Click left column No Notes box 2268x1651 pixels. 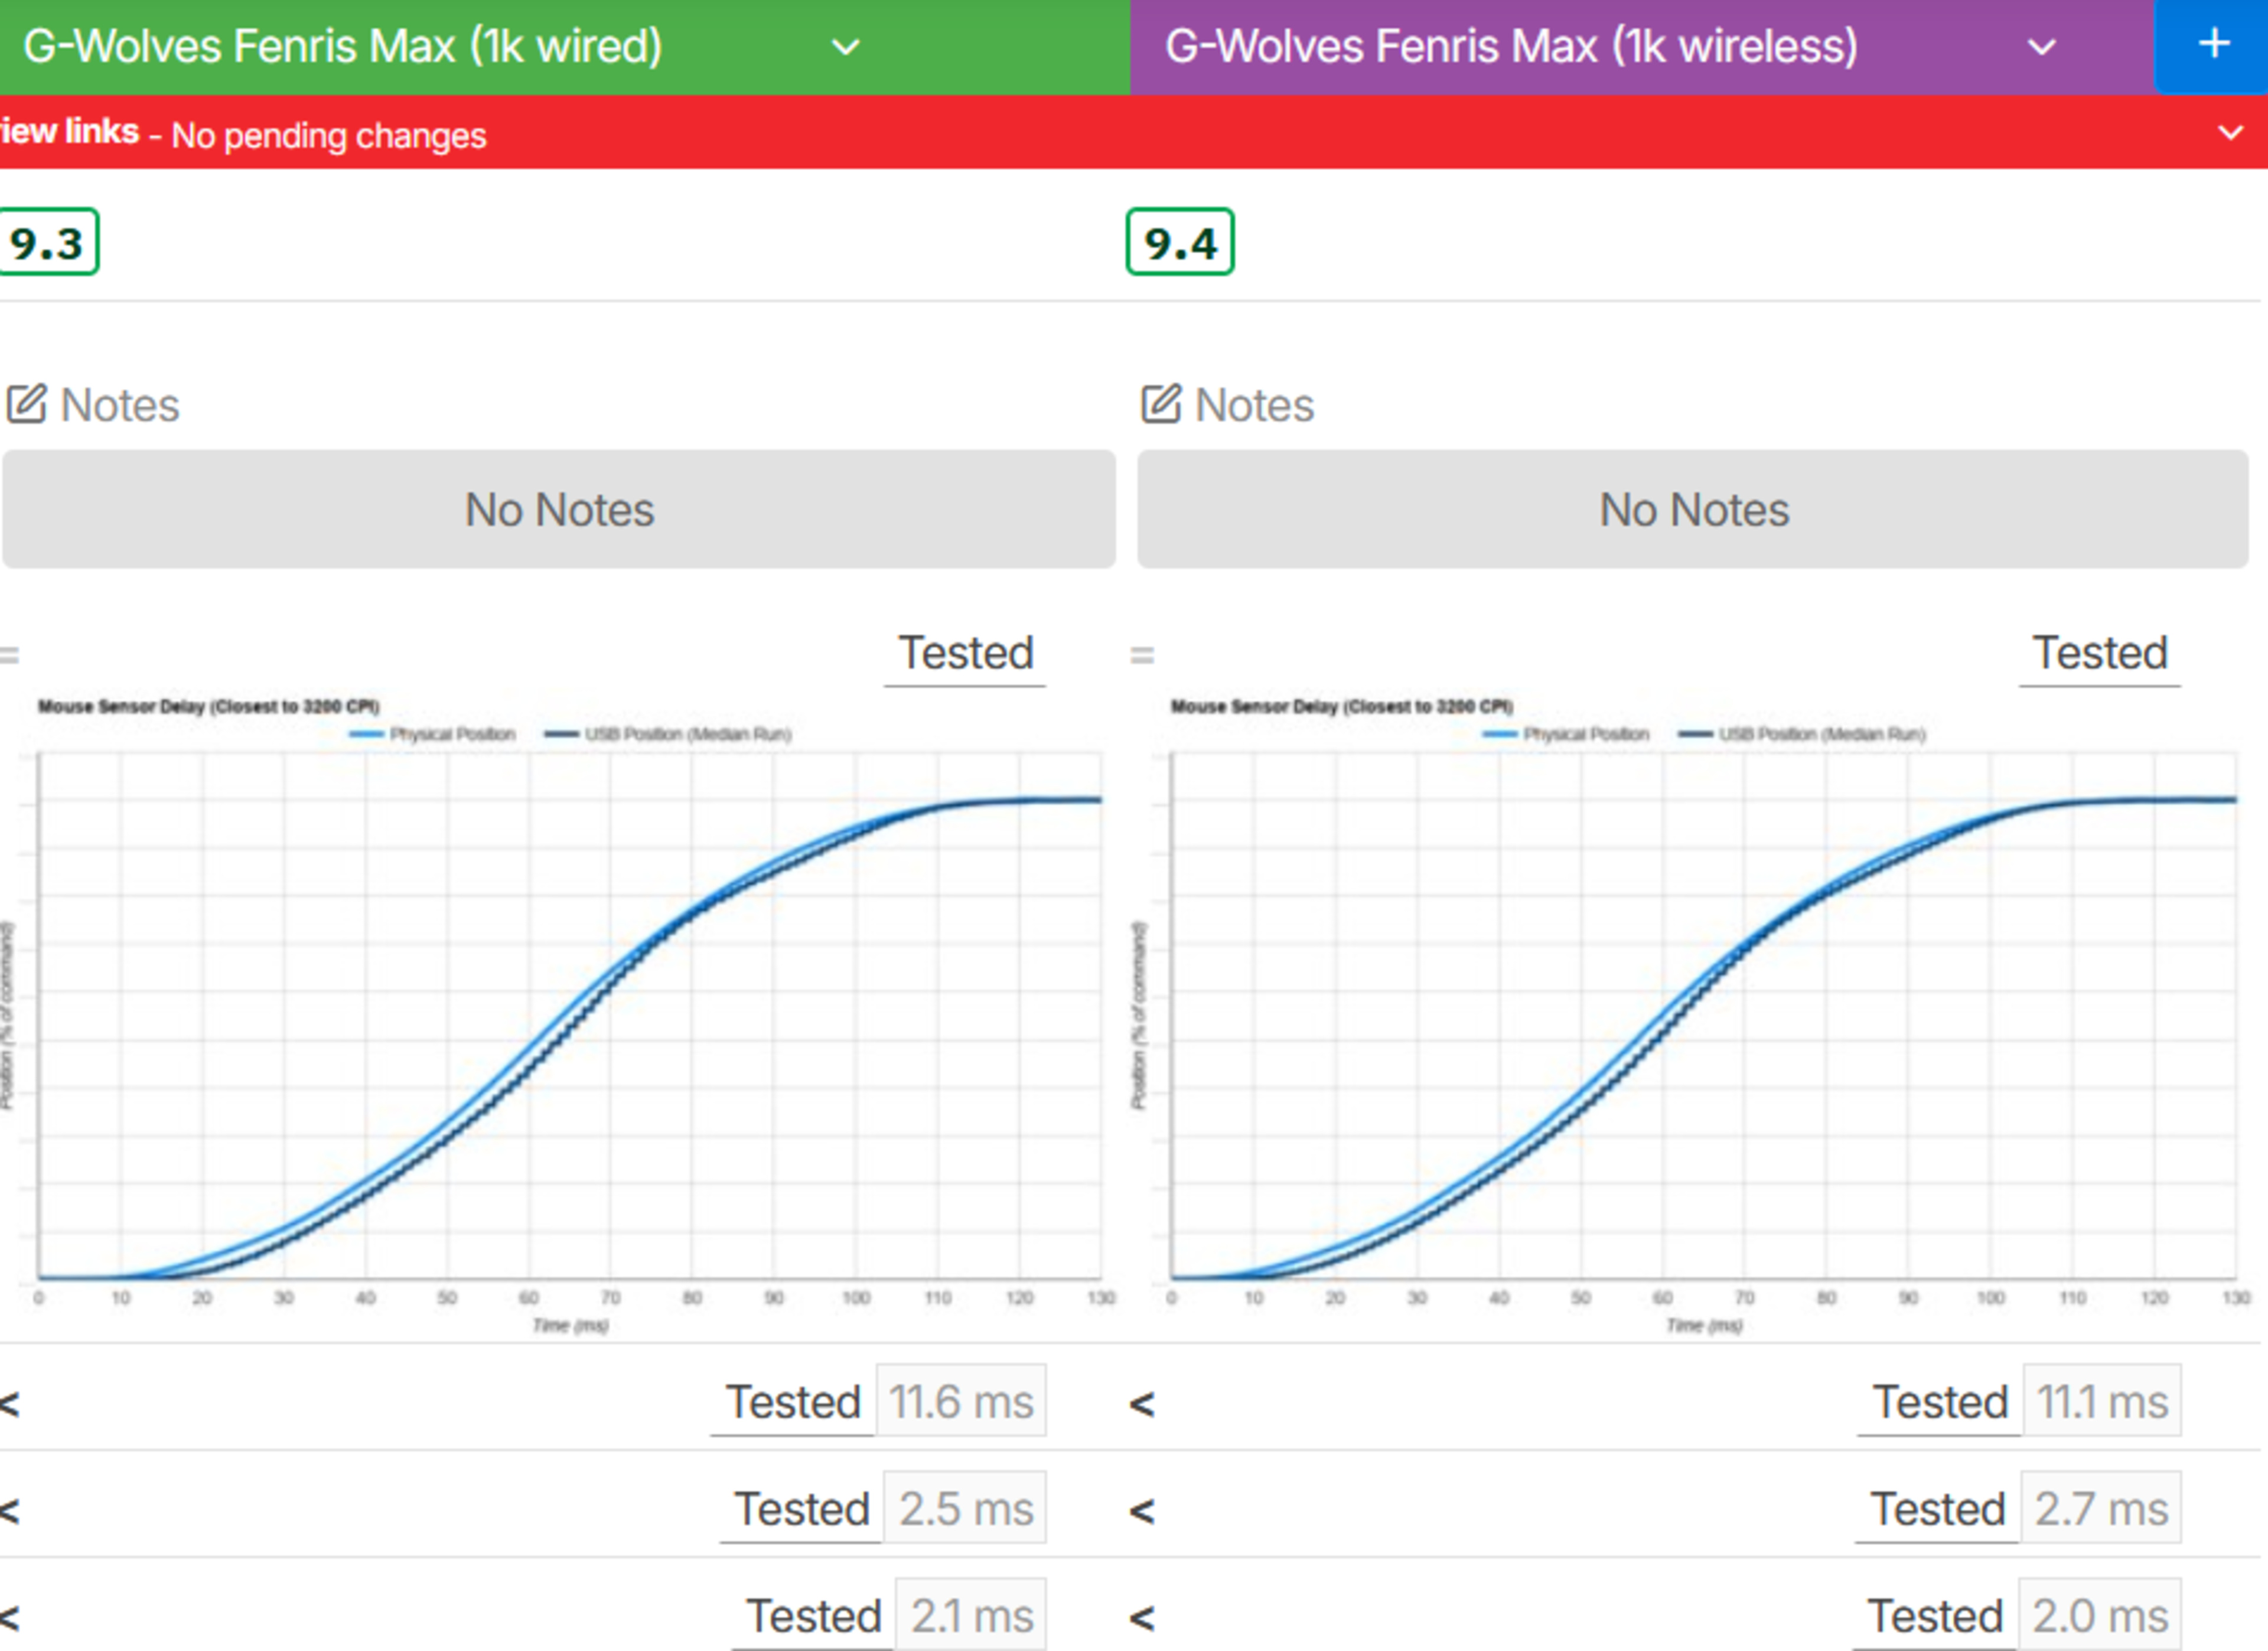click(x=559, y=509)
